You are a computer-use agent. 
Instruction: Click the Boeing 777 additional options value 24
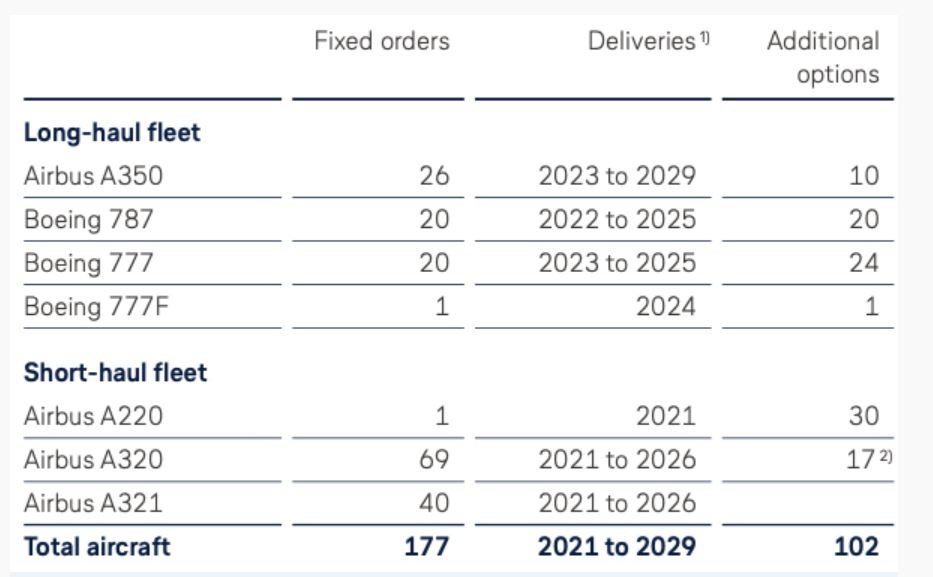(863, 263)
